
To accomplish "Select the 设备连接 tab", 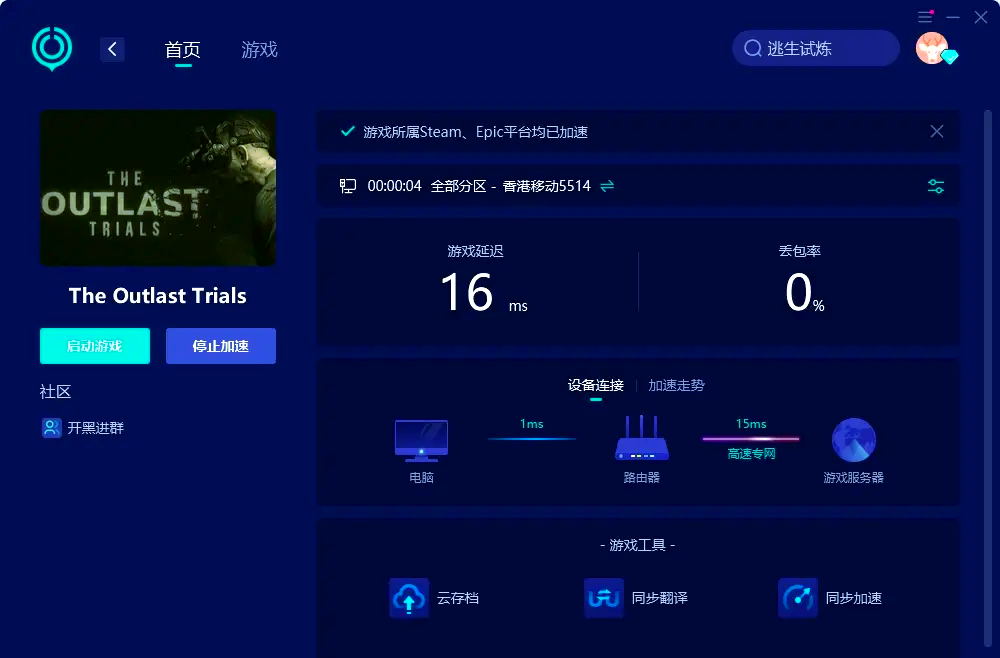I will click(x=596, y=385).
